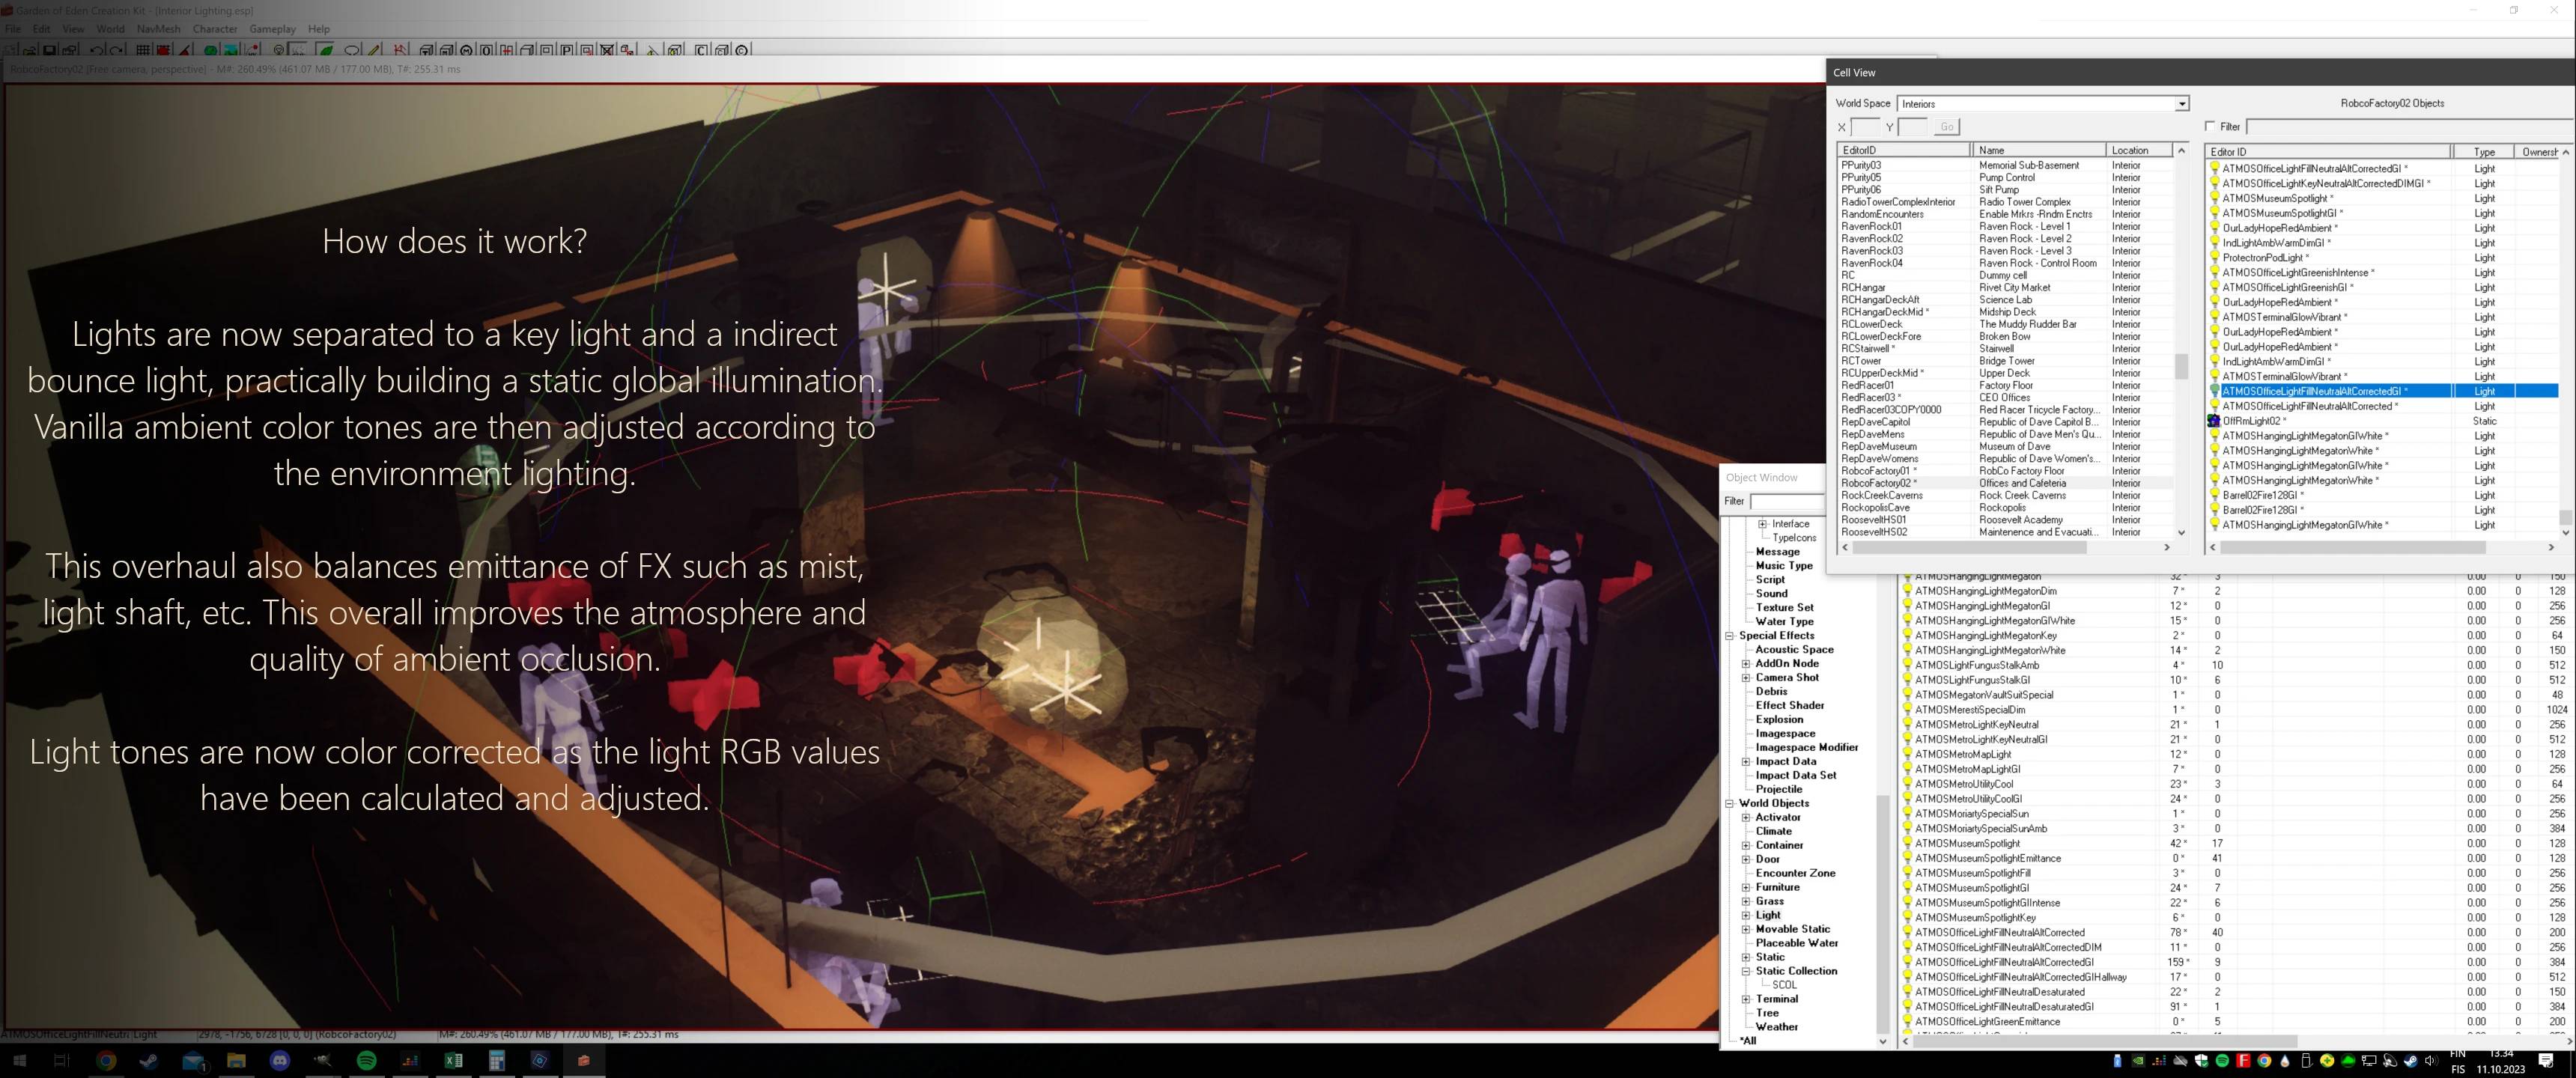2576x1078 pixels.
Task: Click the green leaf toolbar icon
Action: pyautogui.click(x=326, y=51)
